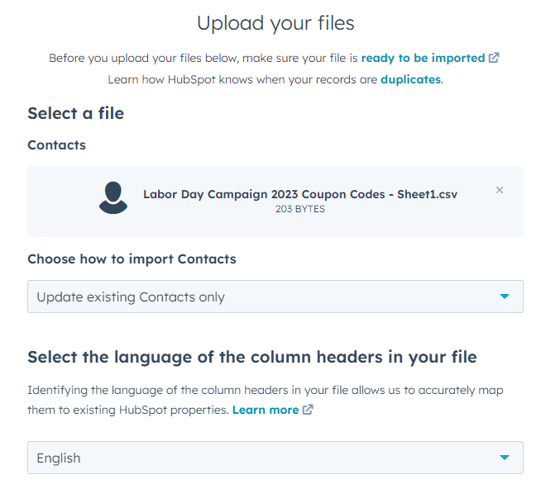Viewport: 541px width, 489px height.
Task: Click the external link icon next to 'Learn more'
Action: (307, 410)
